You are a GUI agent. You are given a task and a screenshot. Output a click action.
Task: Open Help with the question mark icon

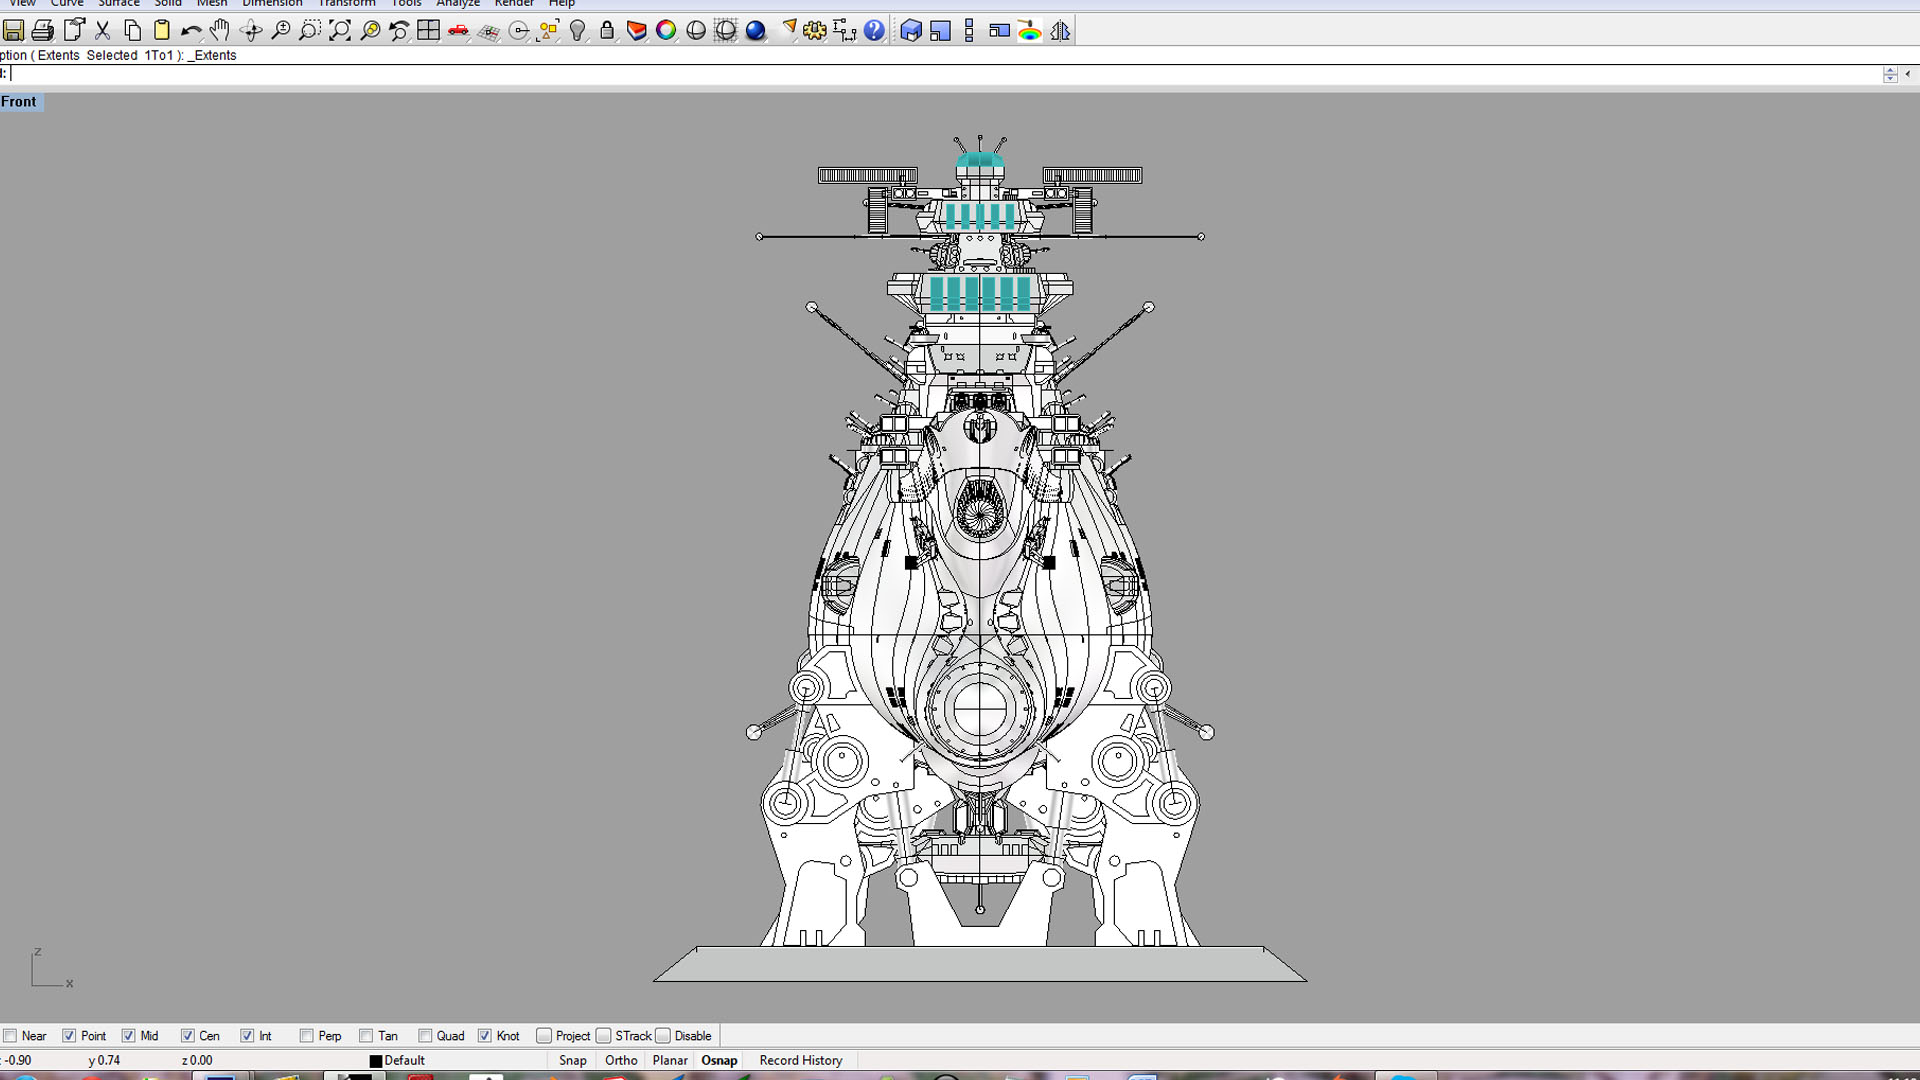click(x=874, y=31)
